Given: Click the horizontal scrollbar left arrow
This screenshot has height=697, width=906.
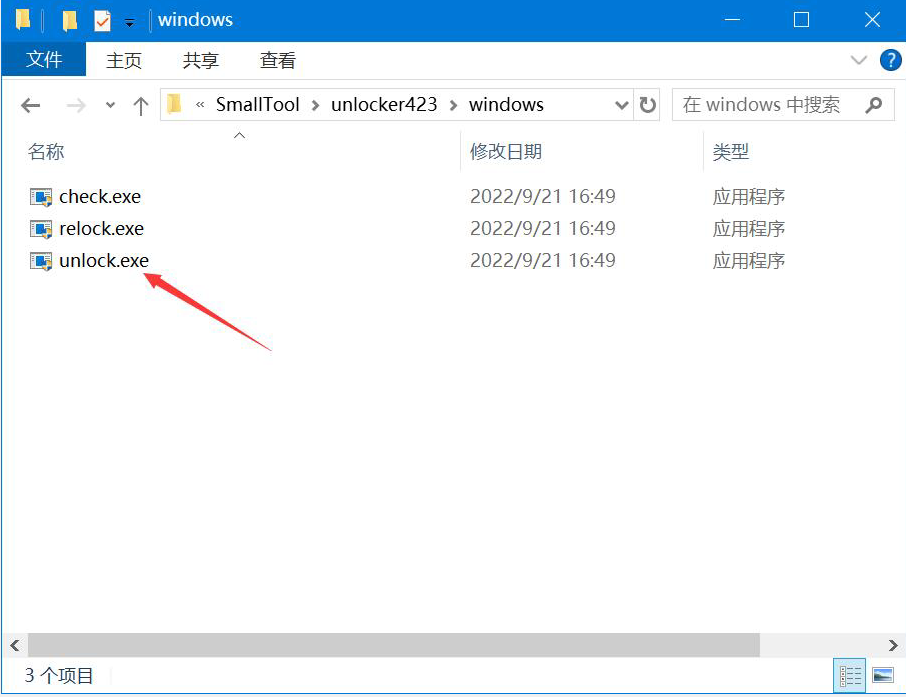Looking at the screenshot, I should tap(15, 645).
